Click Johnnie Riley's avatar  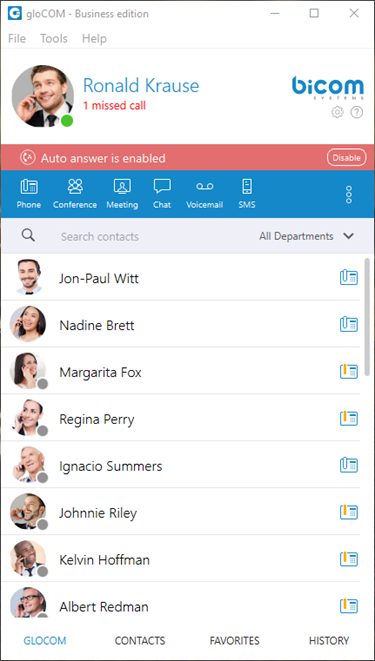(28, 511)
